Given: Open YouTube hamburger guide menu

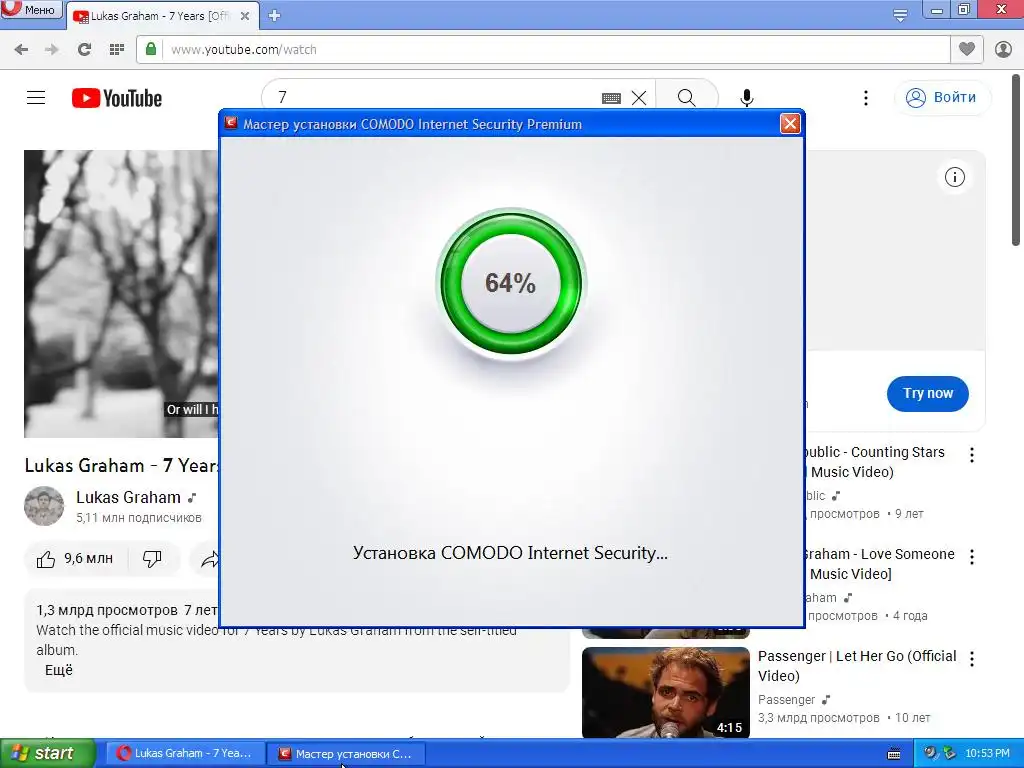Looking at the screenshot, I should click(36, 98).
